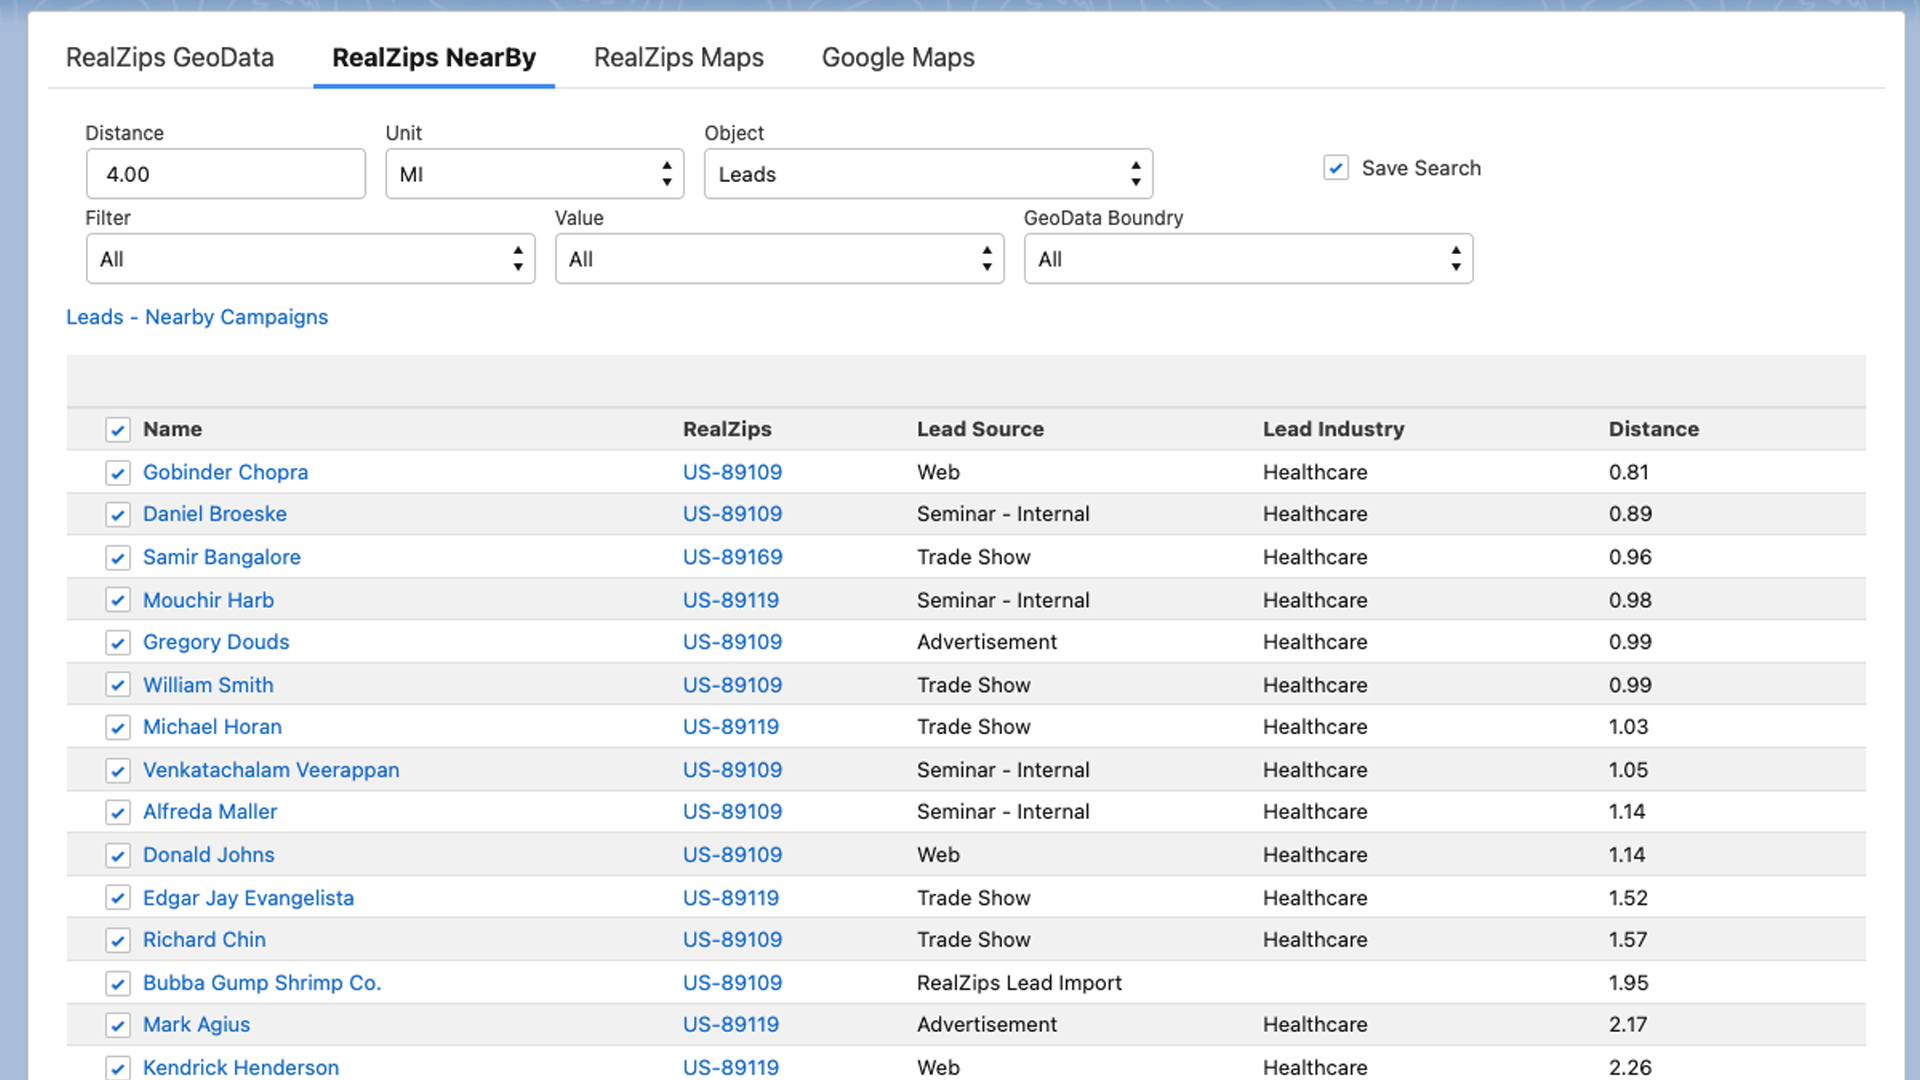The width and height of the screenshot is (1920, 1080).
Task: Click inside the Distance input field
Action: pyautogui.click(x=225, y=173)
